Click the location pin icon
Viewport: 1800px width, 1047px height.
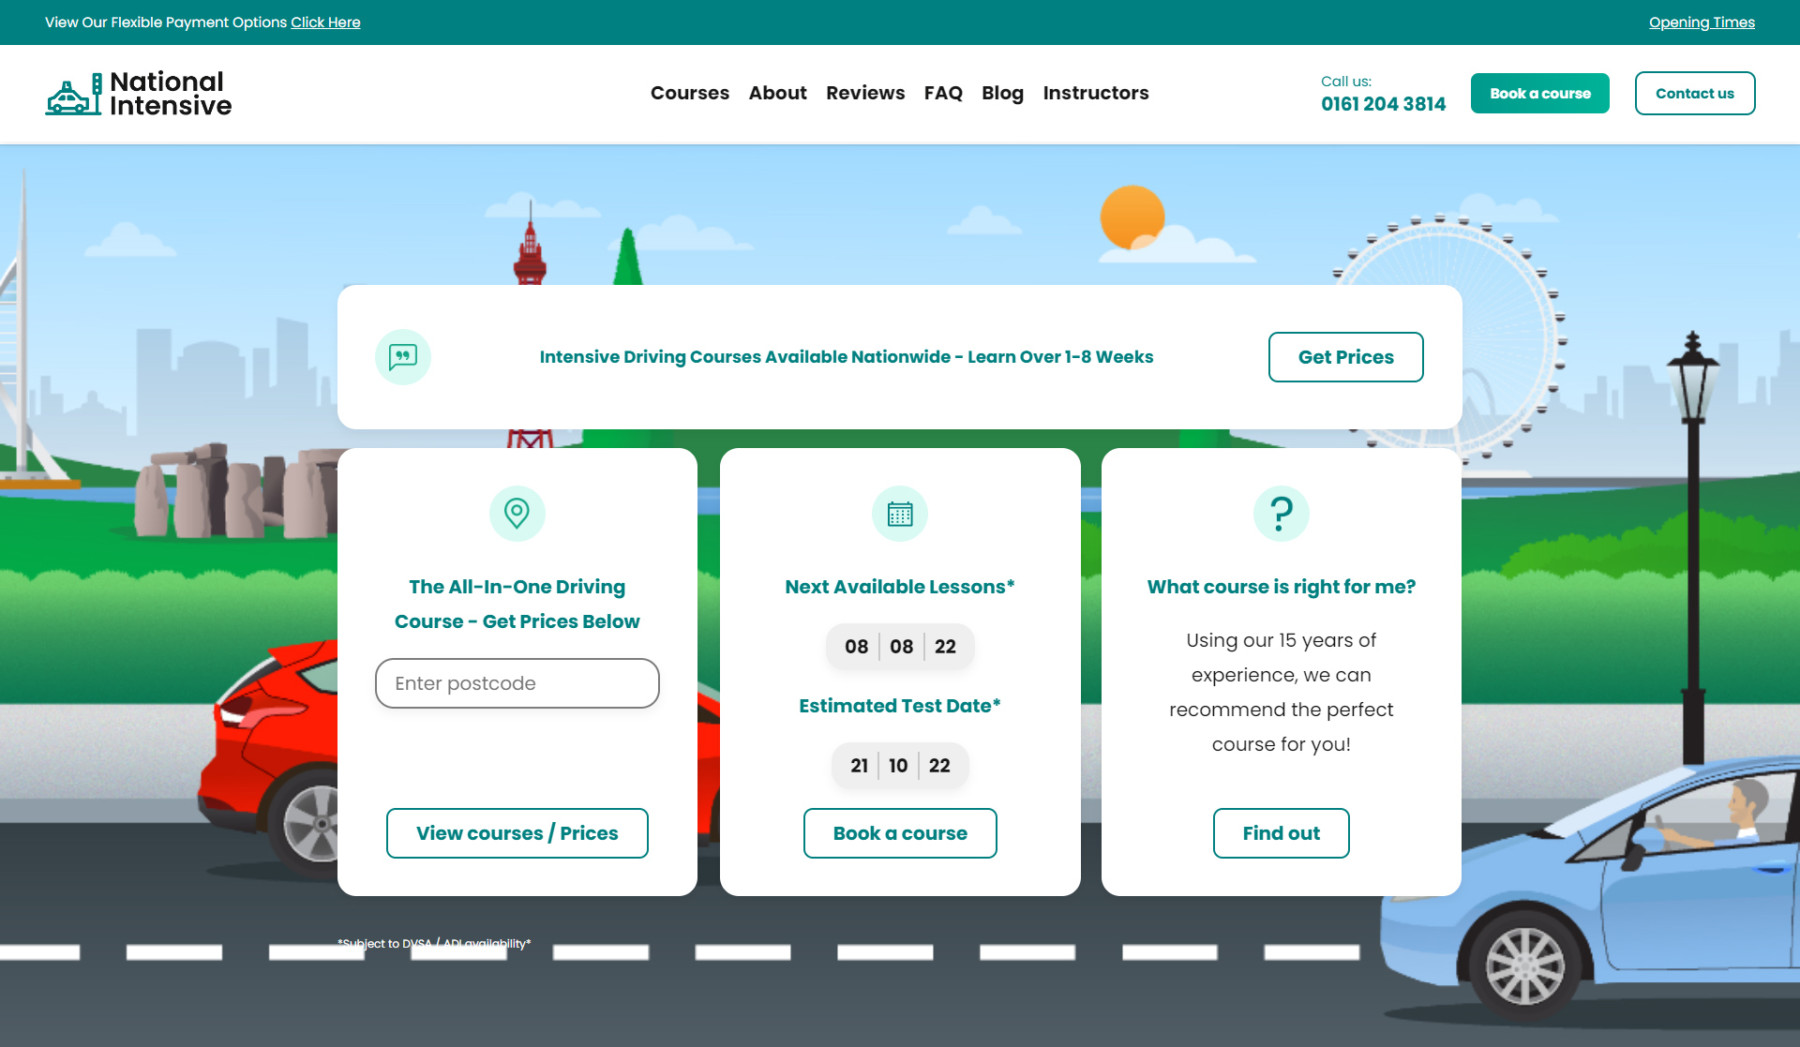[517, 513]
